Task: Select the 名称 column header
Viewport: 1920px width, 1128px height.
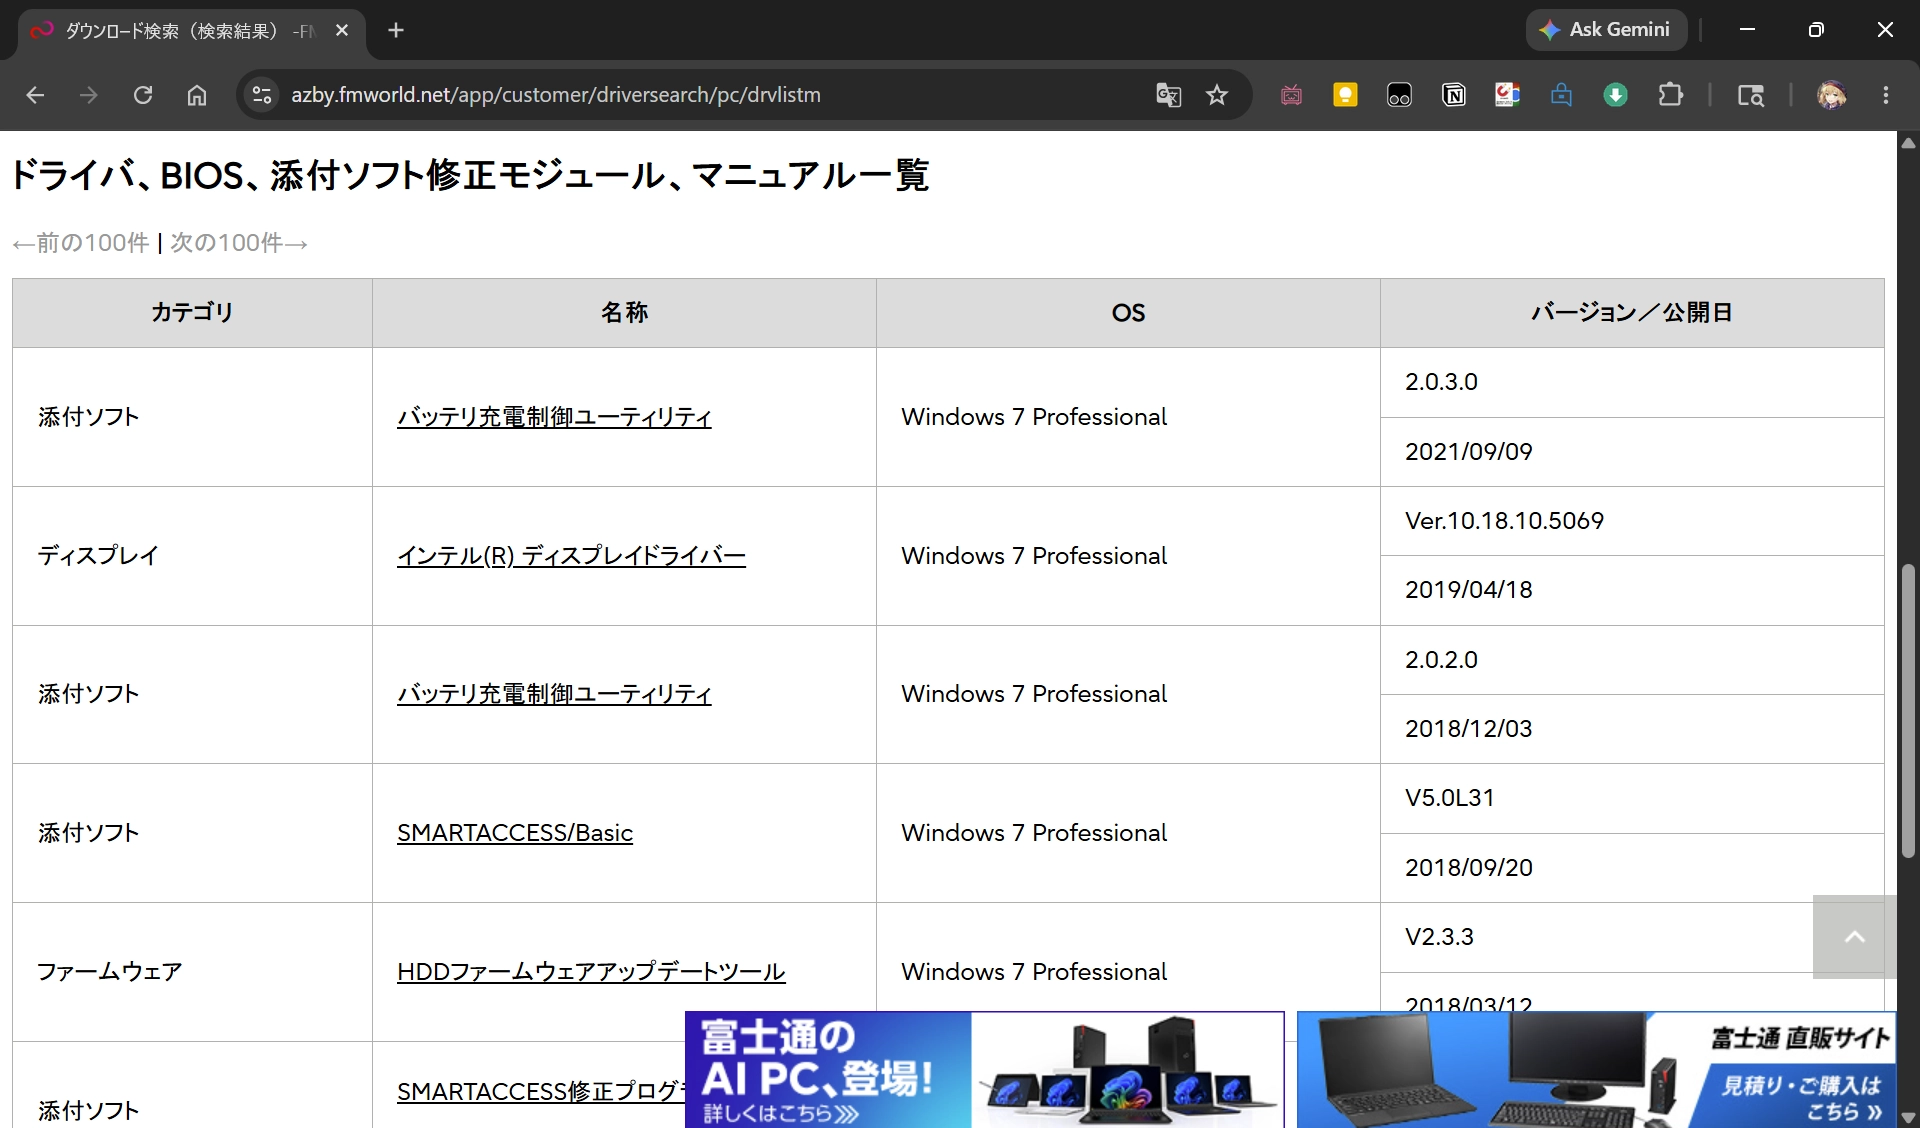Action: 624,313
